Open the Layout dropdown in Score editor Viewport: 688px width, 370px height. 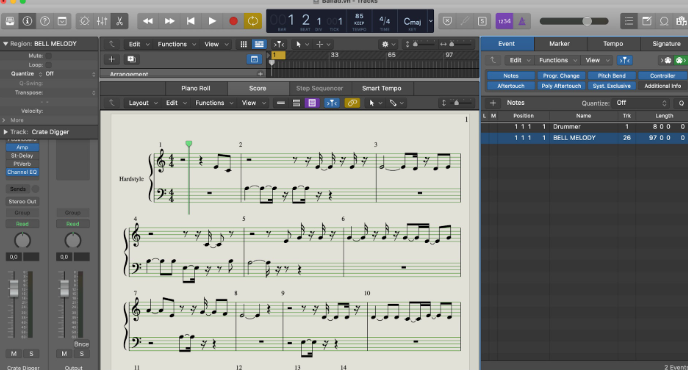[143, 103]
